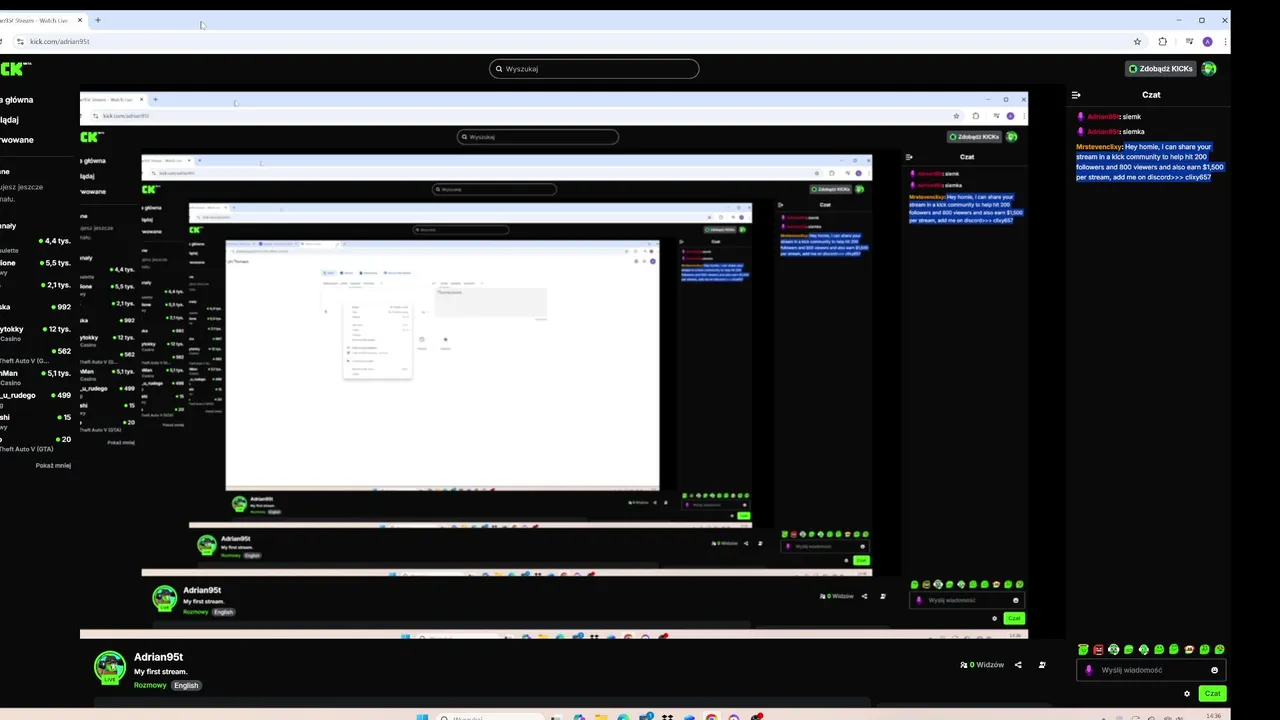Viewport: 1280px width, 720px height.
Task: Click the purple icon inside the chat field
Action: coord(1089,670)
